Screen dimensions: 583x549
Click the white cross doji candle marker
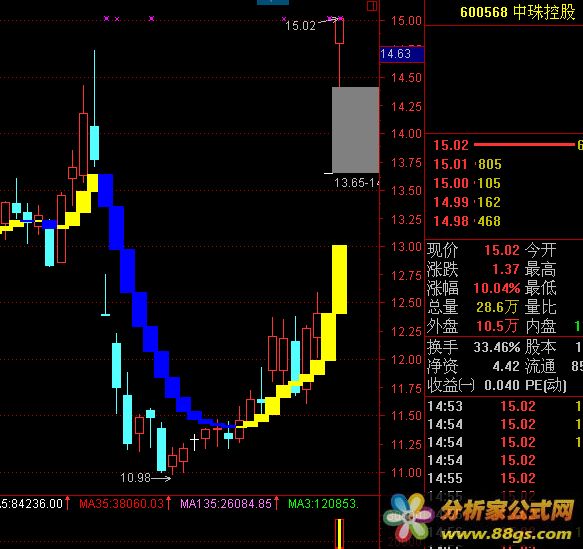click(x=194, y=442)
